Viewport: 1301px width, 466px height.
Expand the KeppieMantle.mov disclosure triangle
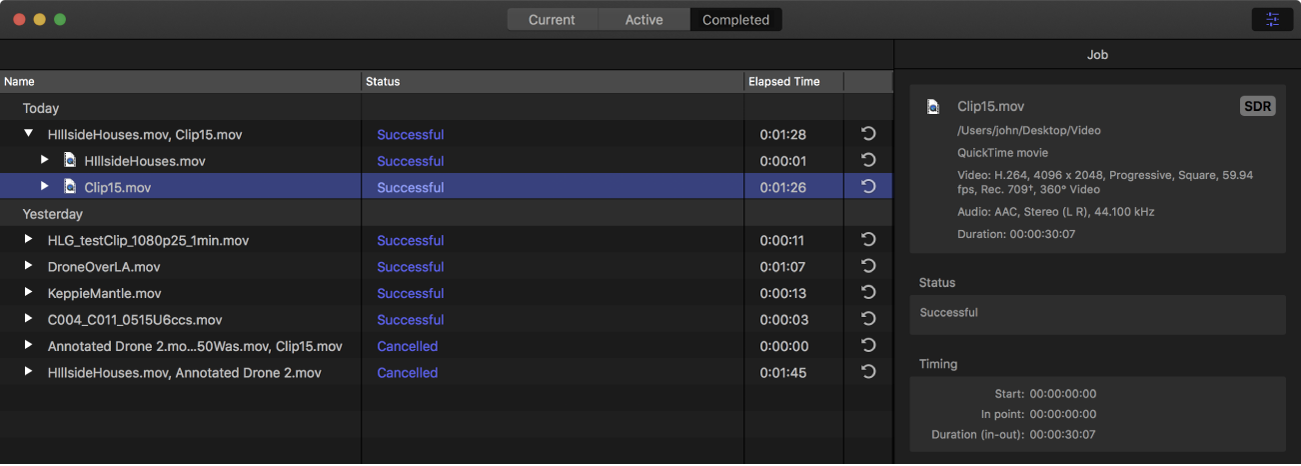point(29,293)
